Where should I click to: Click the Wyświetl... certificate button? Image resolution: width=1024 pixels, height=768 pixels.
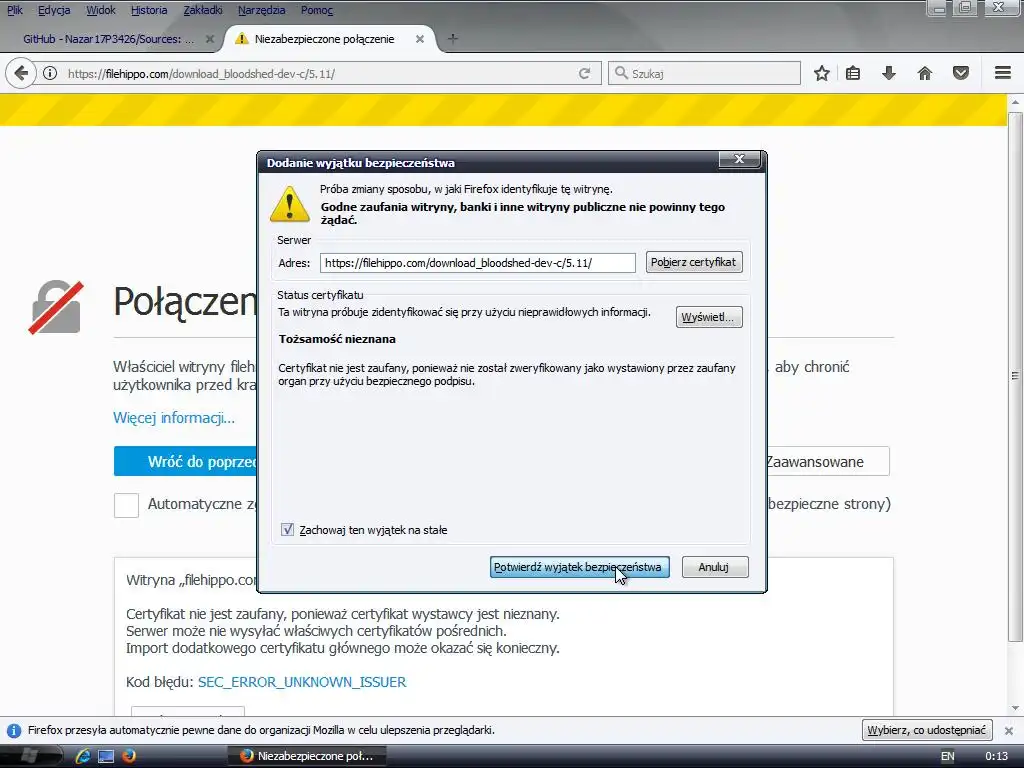click(709, 317)
